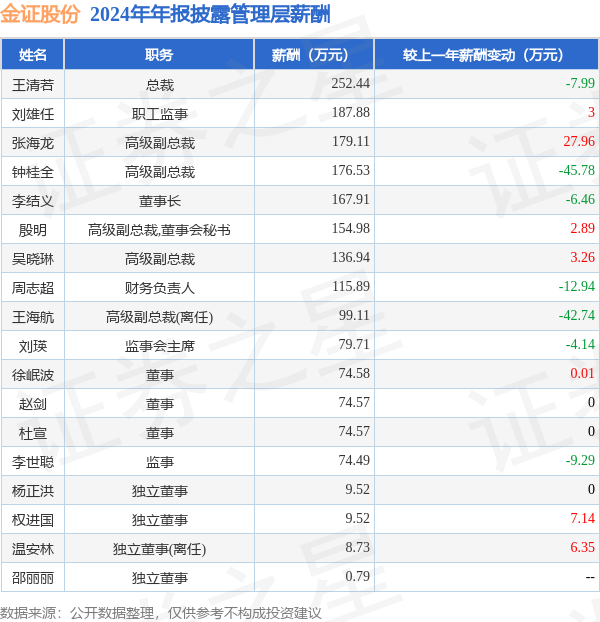Click salary value 79.71
Viewport: 600px width, 622px height.
point(354,344)
